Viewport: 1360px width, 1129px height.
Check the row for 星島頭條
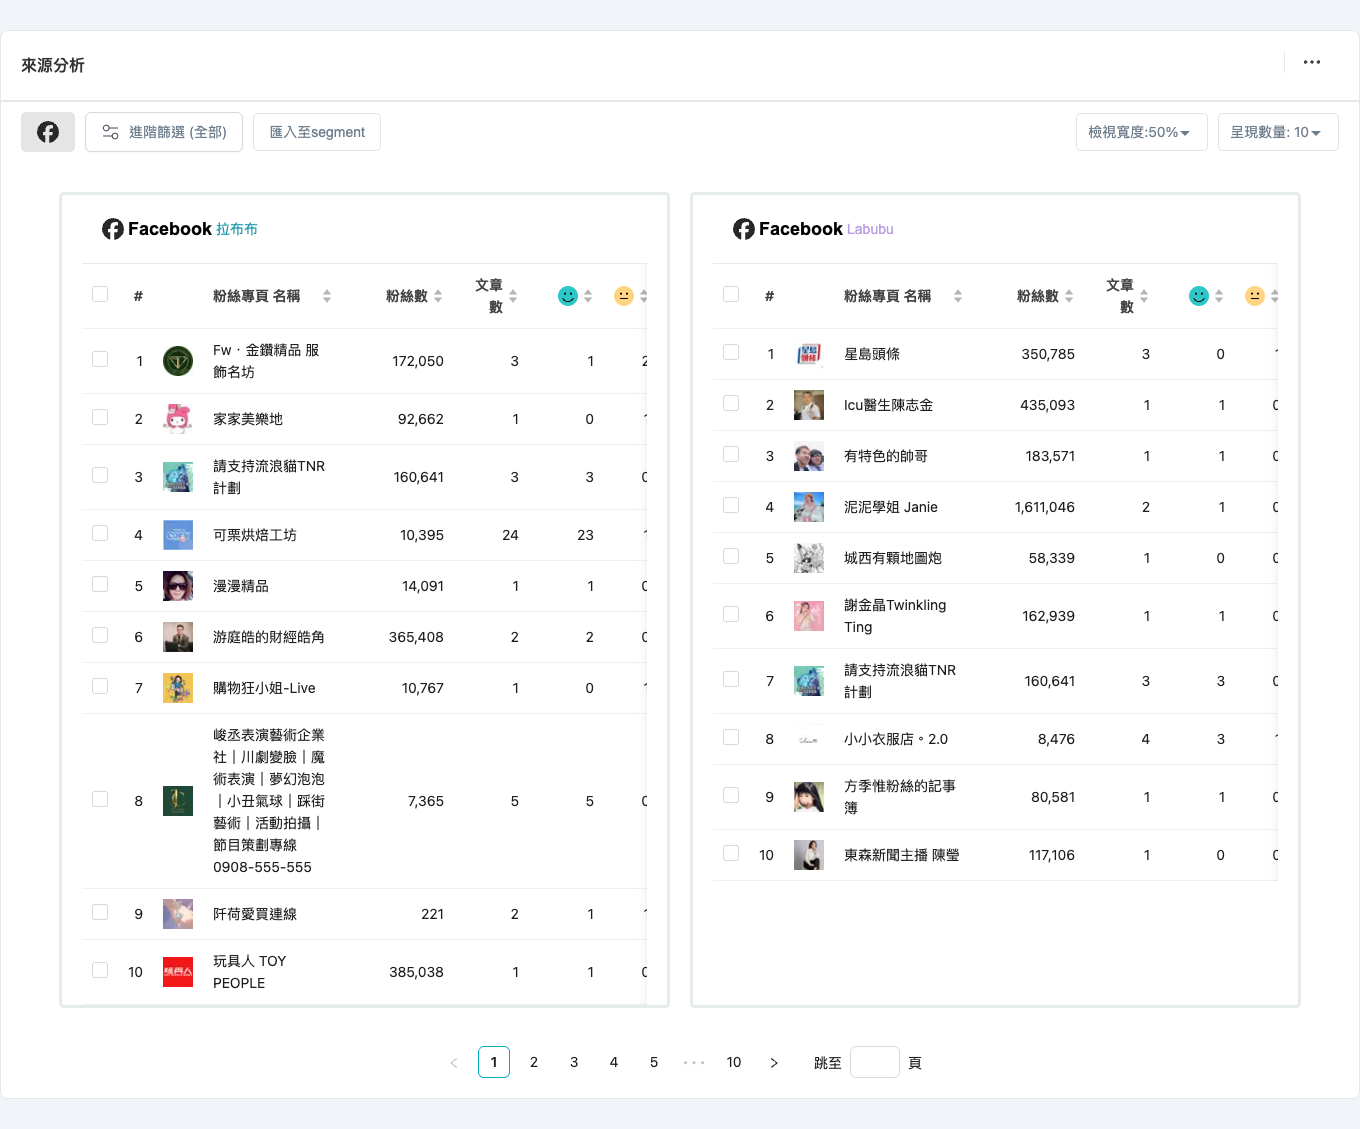[x=731, y=352]
